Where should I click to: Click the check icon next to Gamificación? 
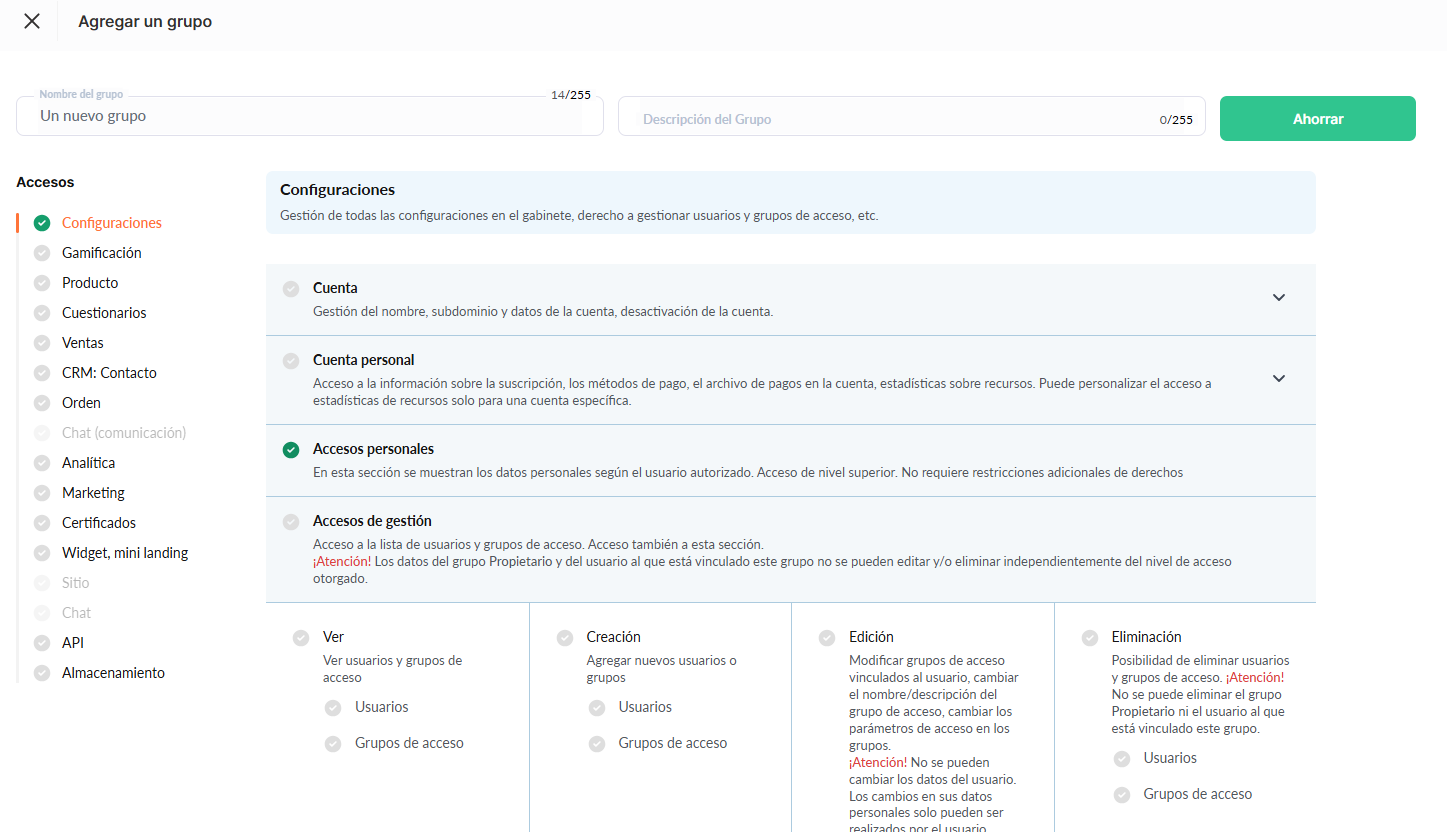click(x=42, y=253)
